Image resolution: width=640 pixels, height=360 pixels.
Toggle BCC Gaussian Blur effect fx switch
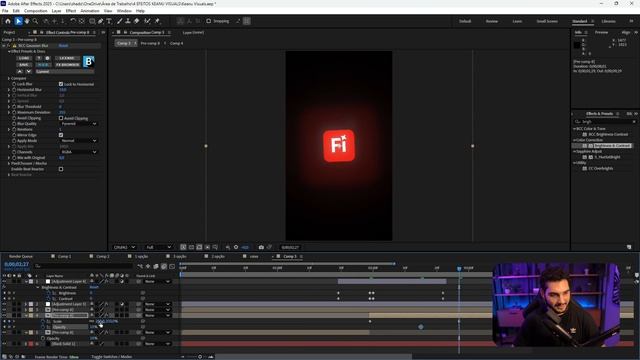click(x=9, y=46)
